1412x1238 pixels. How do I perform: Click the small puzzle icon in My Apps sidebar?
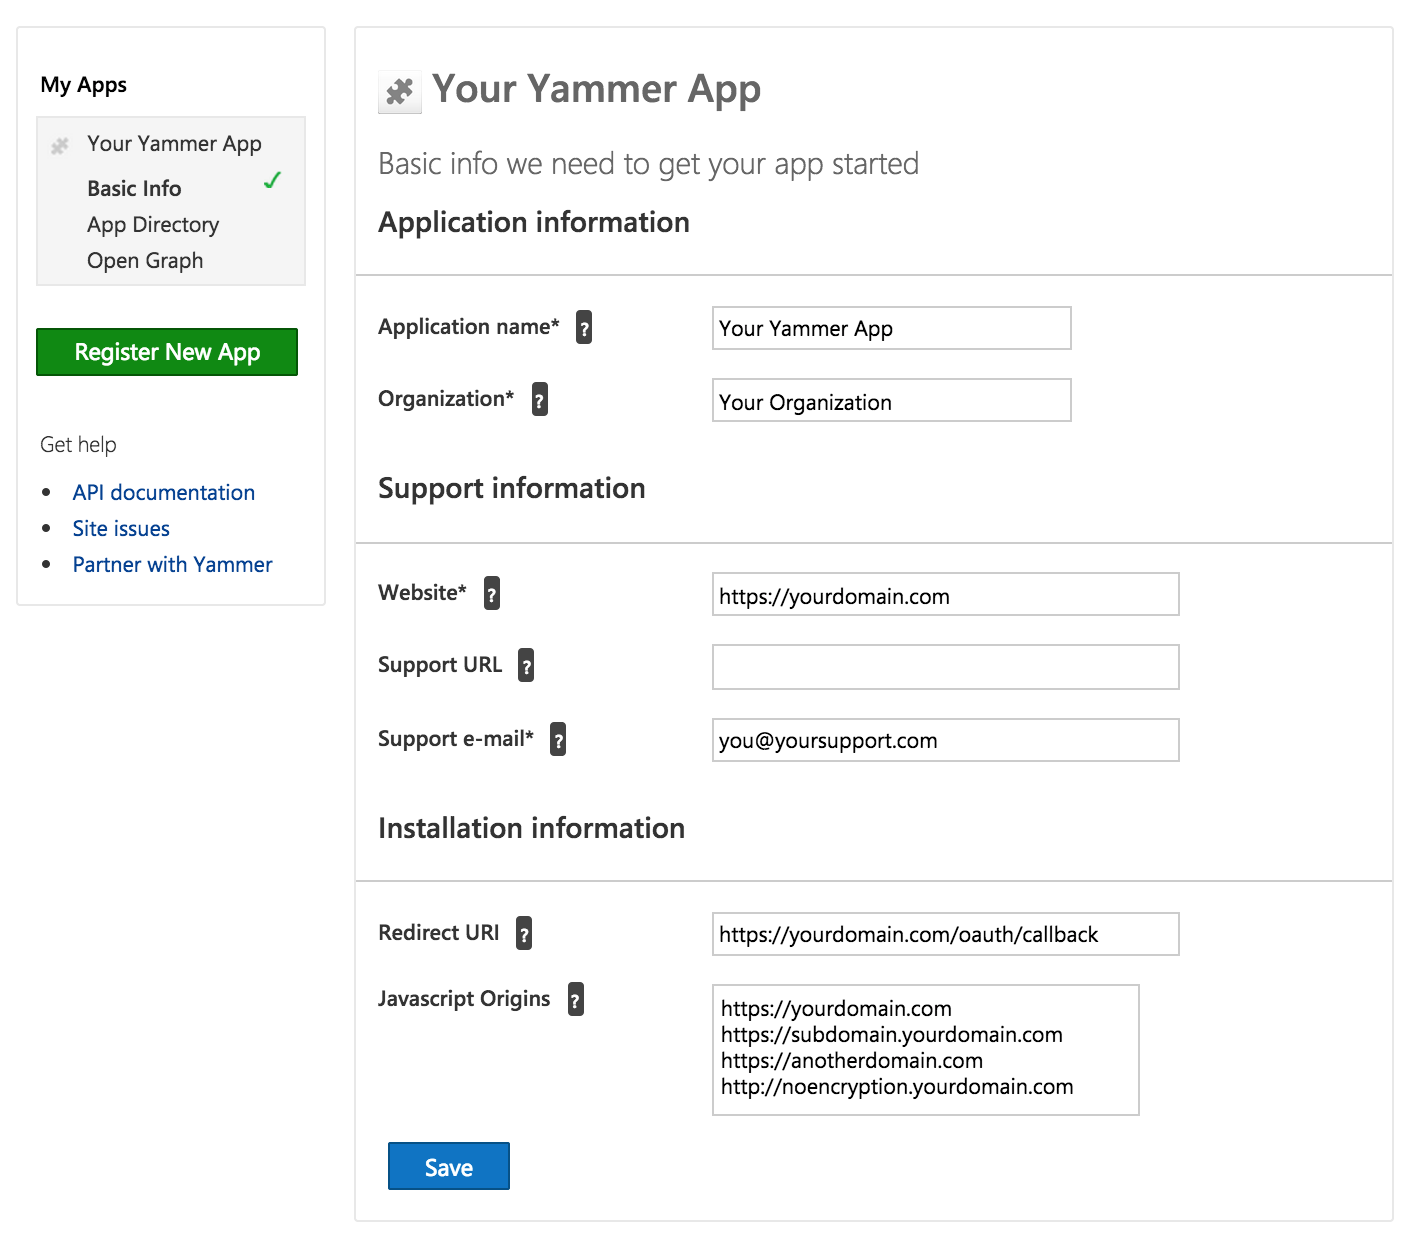[x=60, y=146]
